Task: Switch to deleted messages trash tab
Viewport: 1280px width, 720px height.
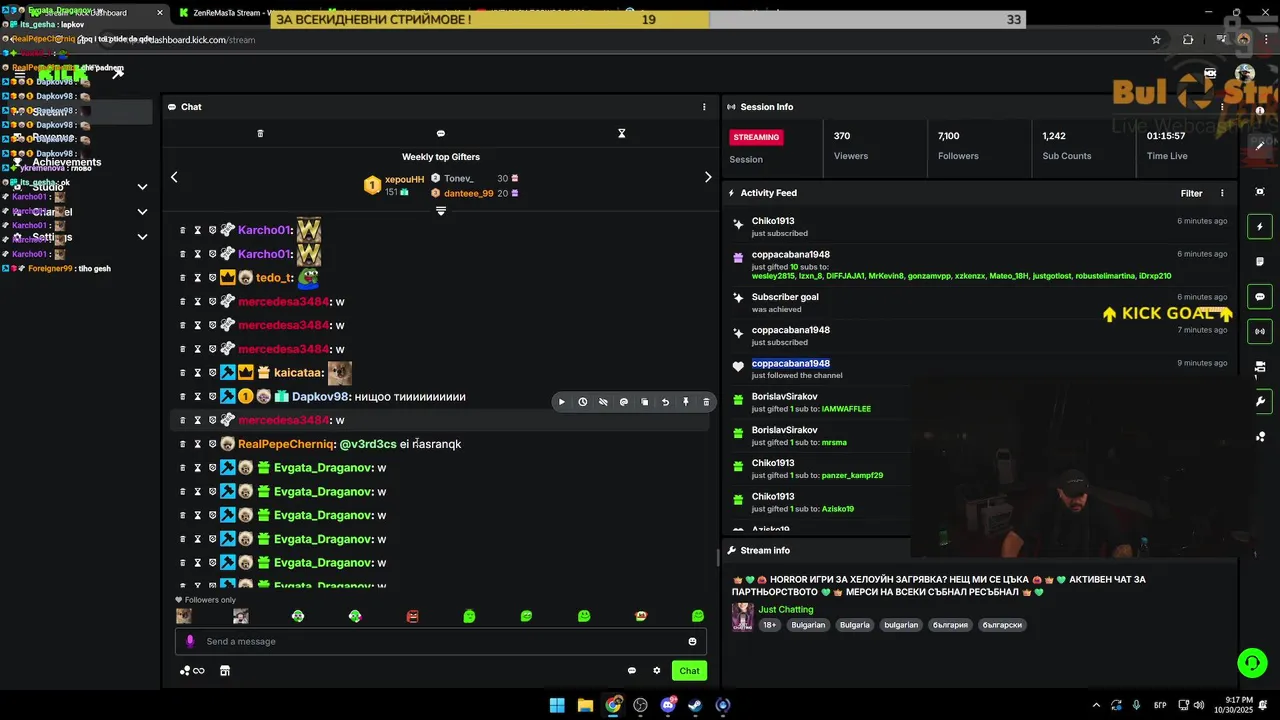Action: 260,133
